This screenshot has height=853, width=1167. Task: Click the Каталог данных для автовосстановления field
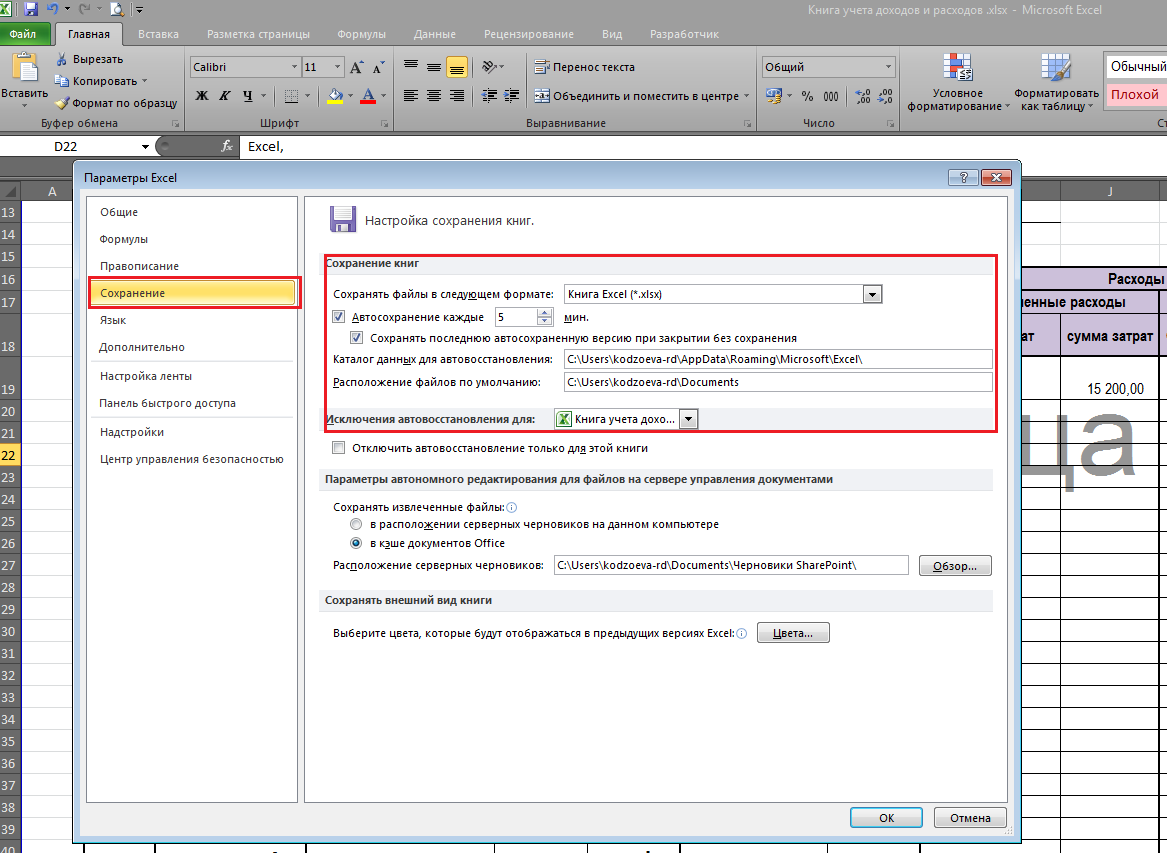pyautogui.click(x=778, y=359)
